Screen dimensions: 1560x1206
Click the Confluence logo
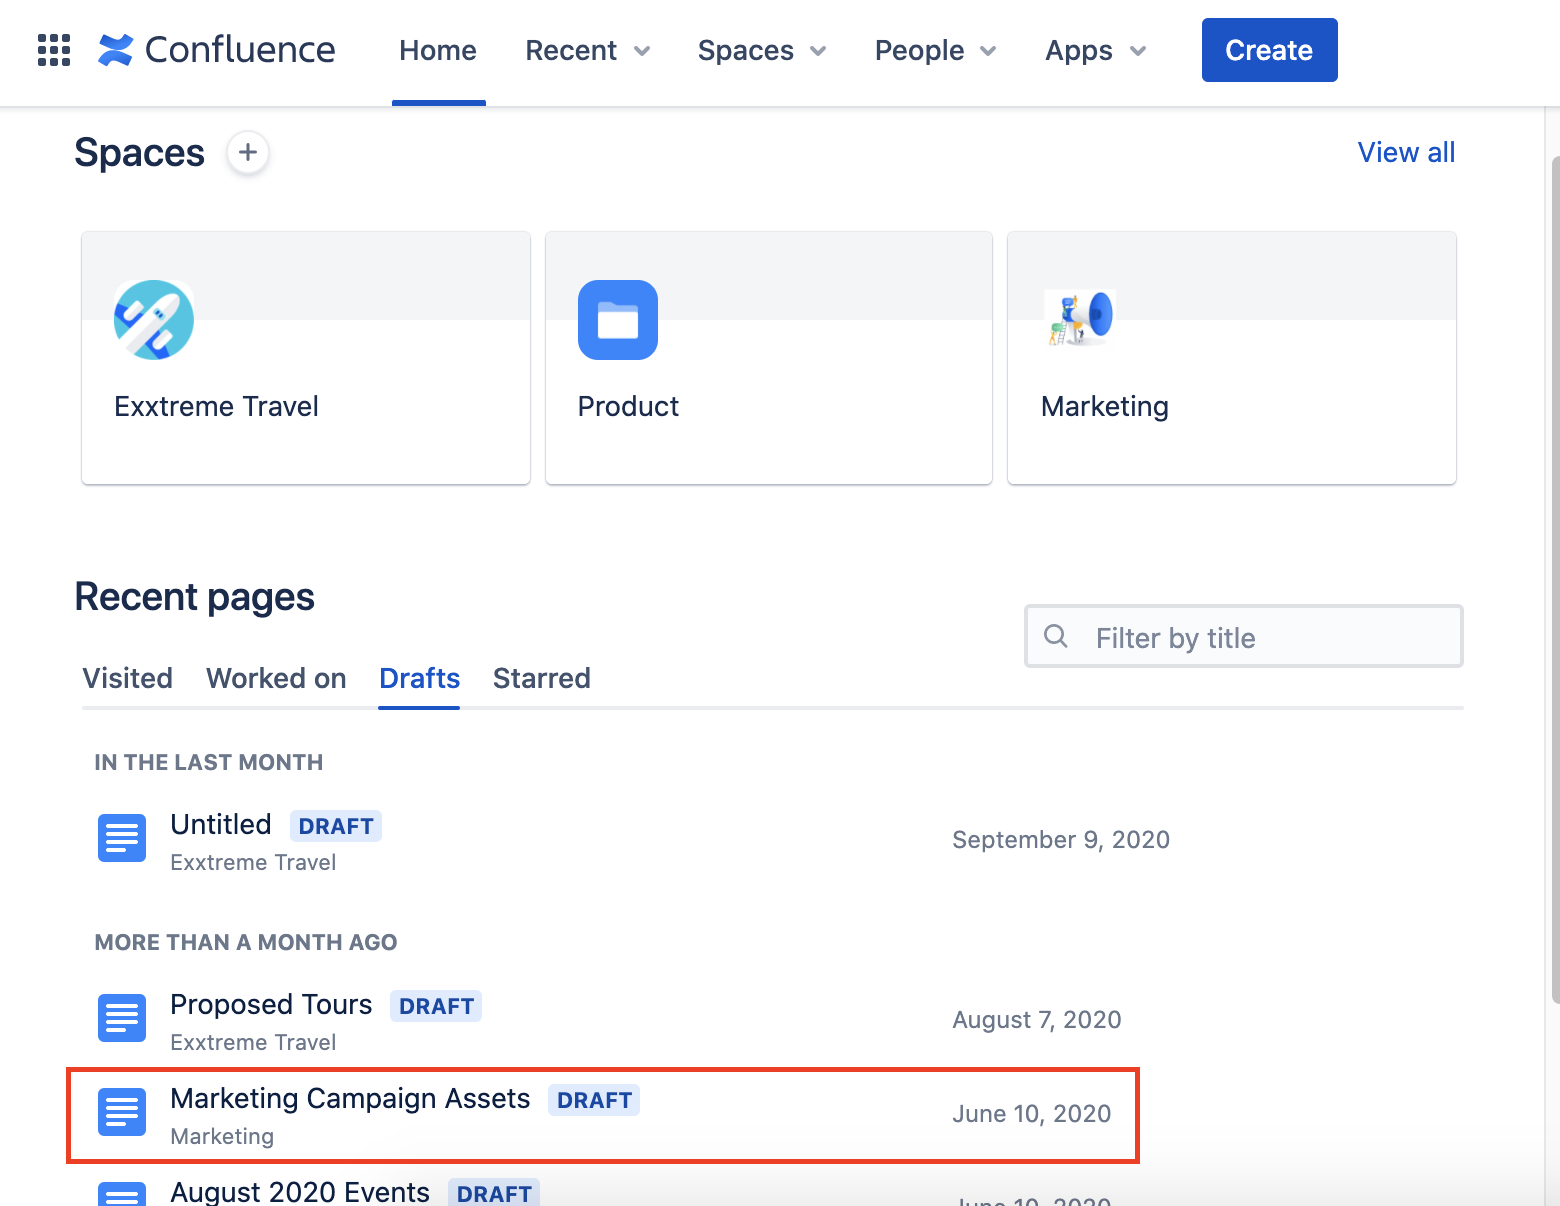(x=217, y=50)
